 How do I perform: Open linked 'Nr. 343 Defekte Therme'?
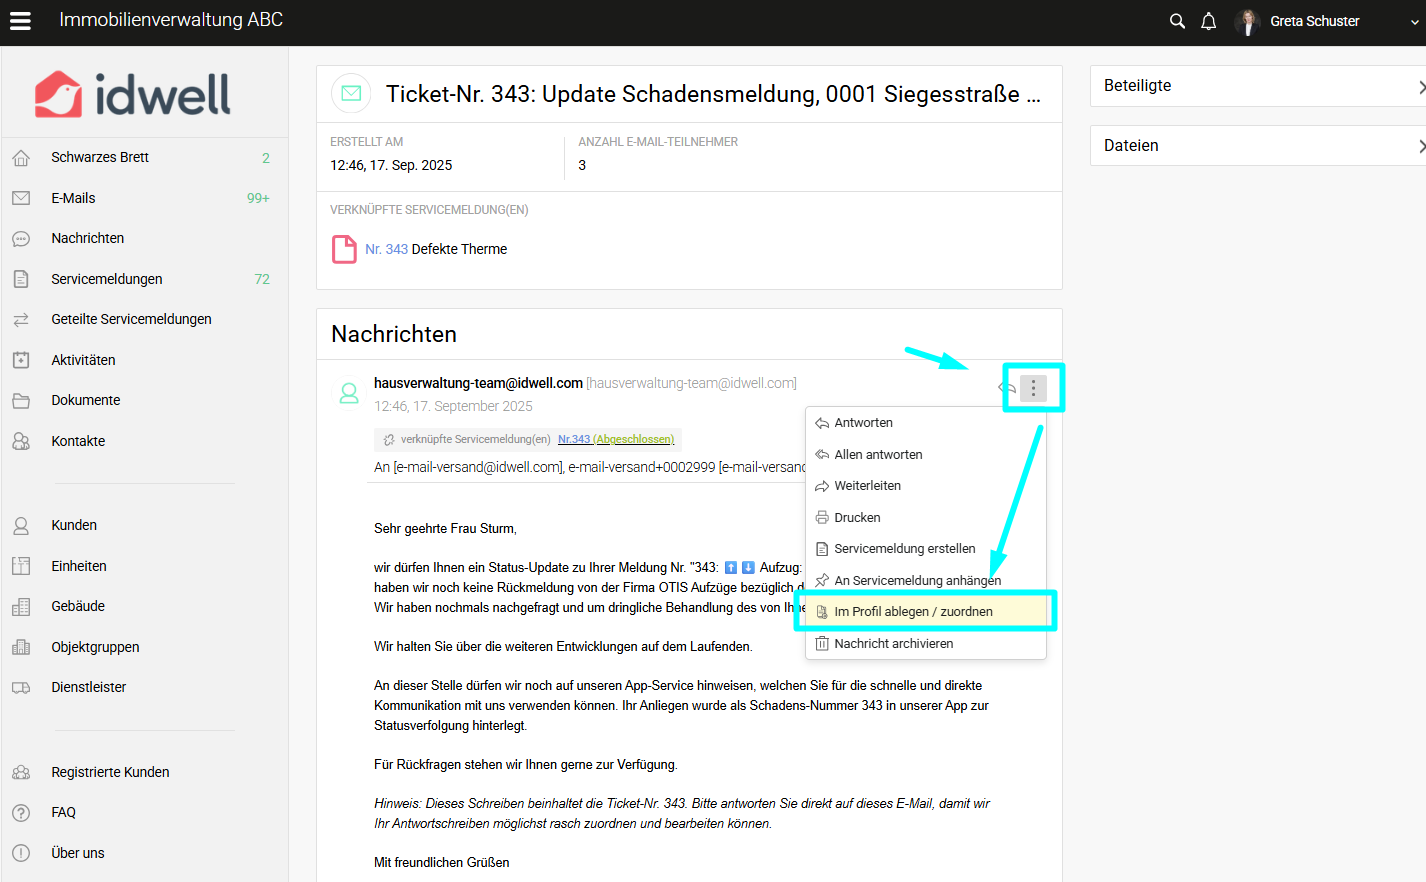(436, 249)
